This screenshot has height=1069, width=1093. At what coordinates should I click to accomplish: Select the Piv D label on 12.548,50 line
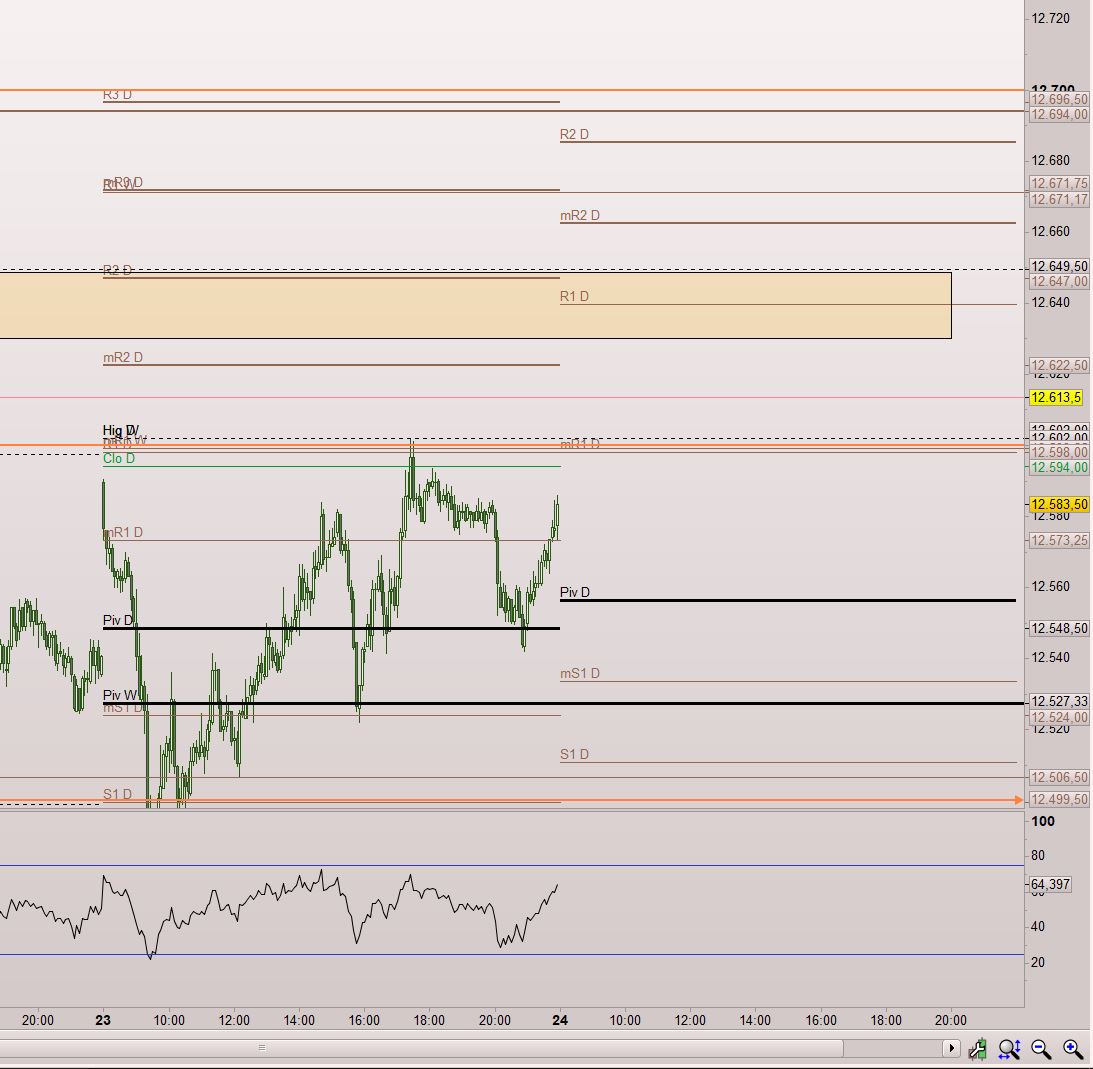pyautogui.click(x=118, y=620)
